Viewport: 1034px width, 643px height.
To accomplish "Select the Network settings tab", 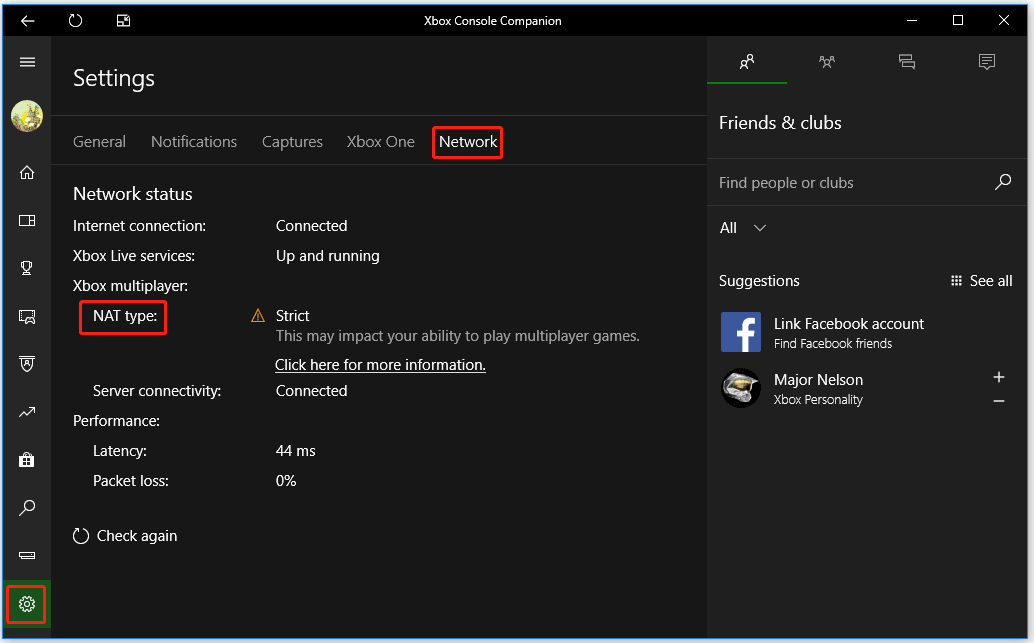I will (468, 142).
